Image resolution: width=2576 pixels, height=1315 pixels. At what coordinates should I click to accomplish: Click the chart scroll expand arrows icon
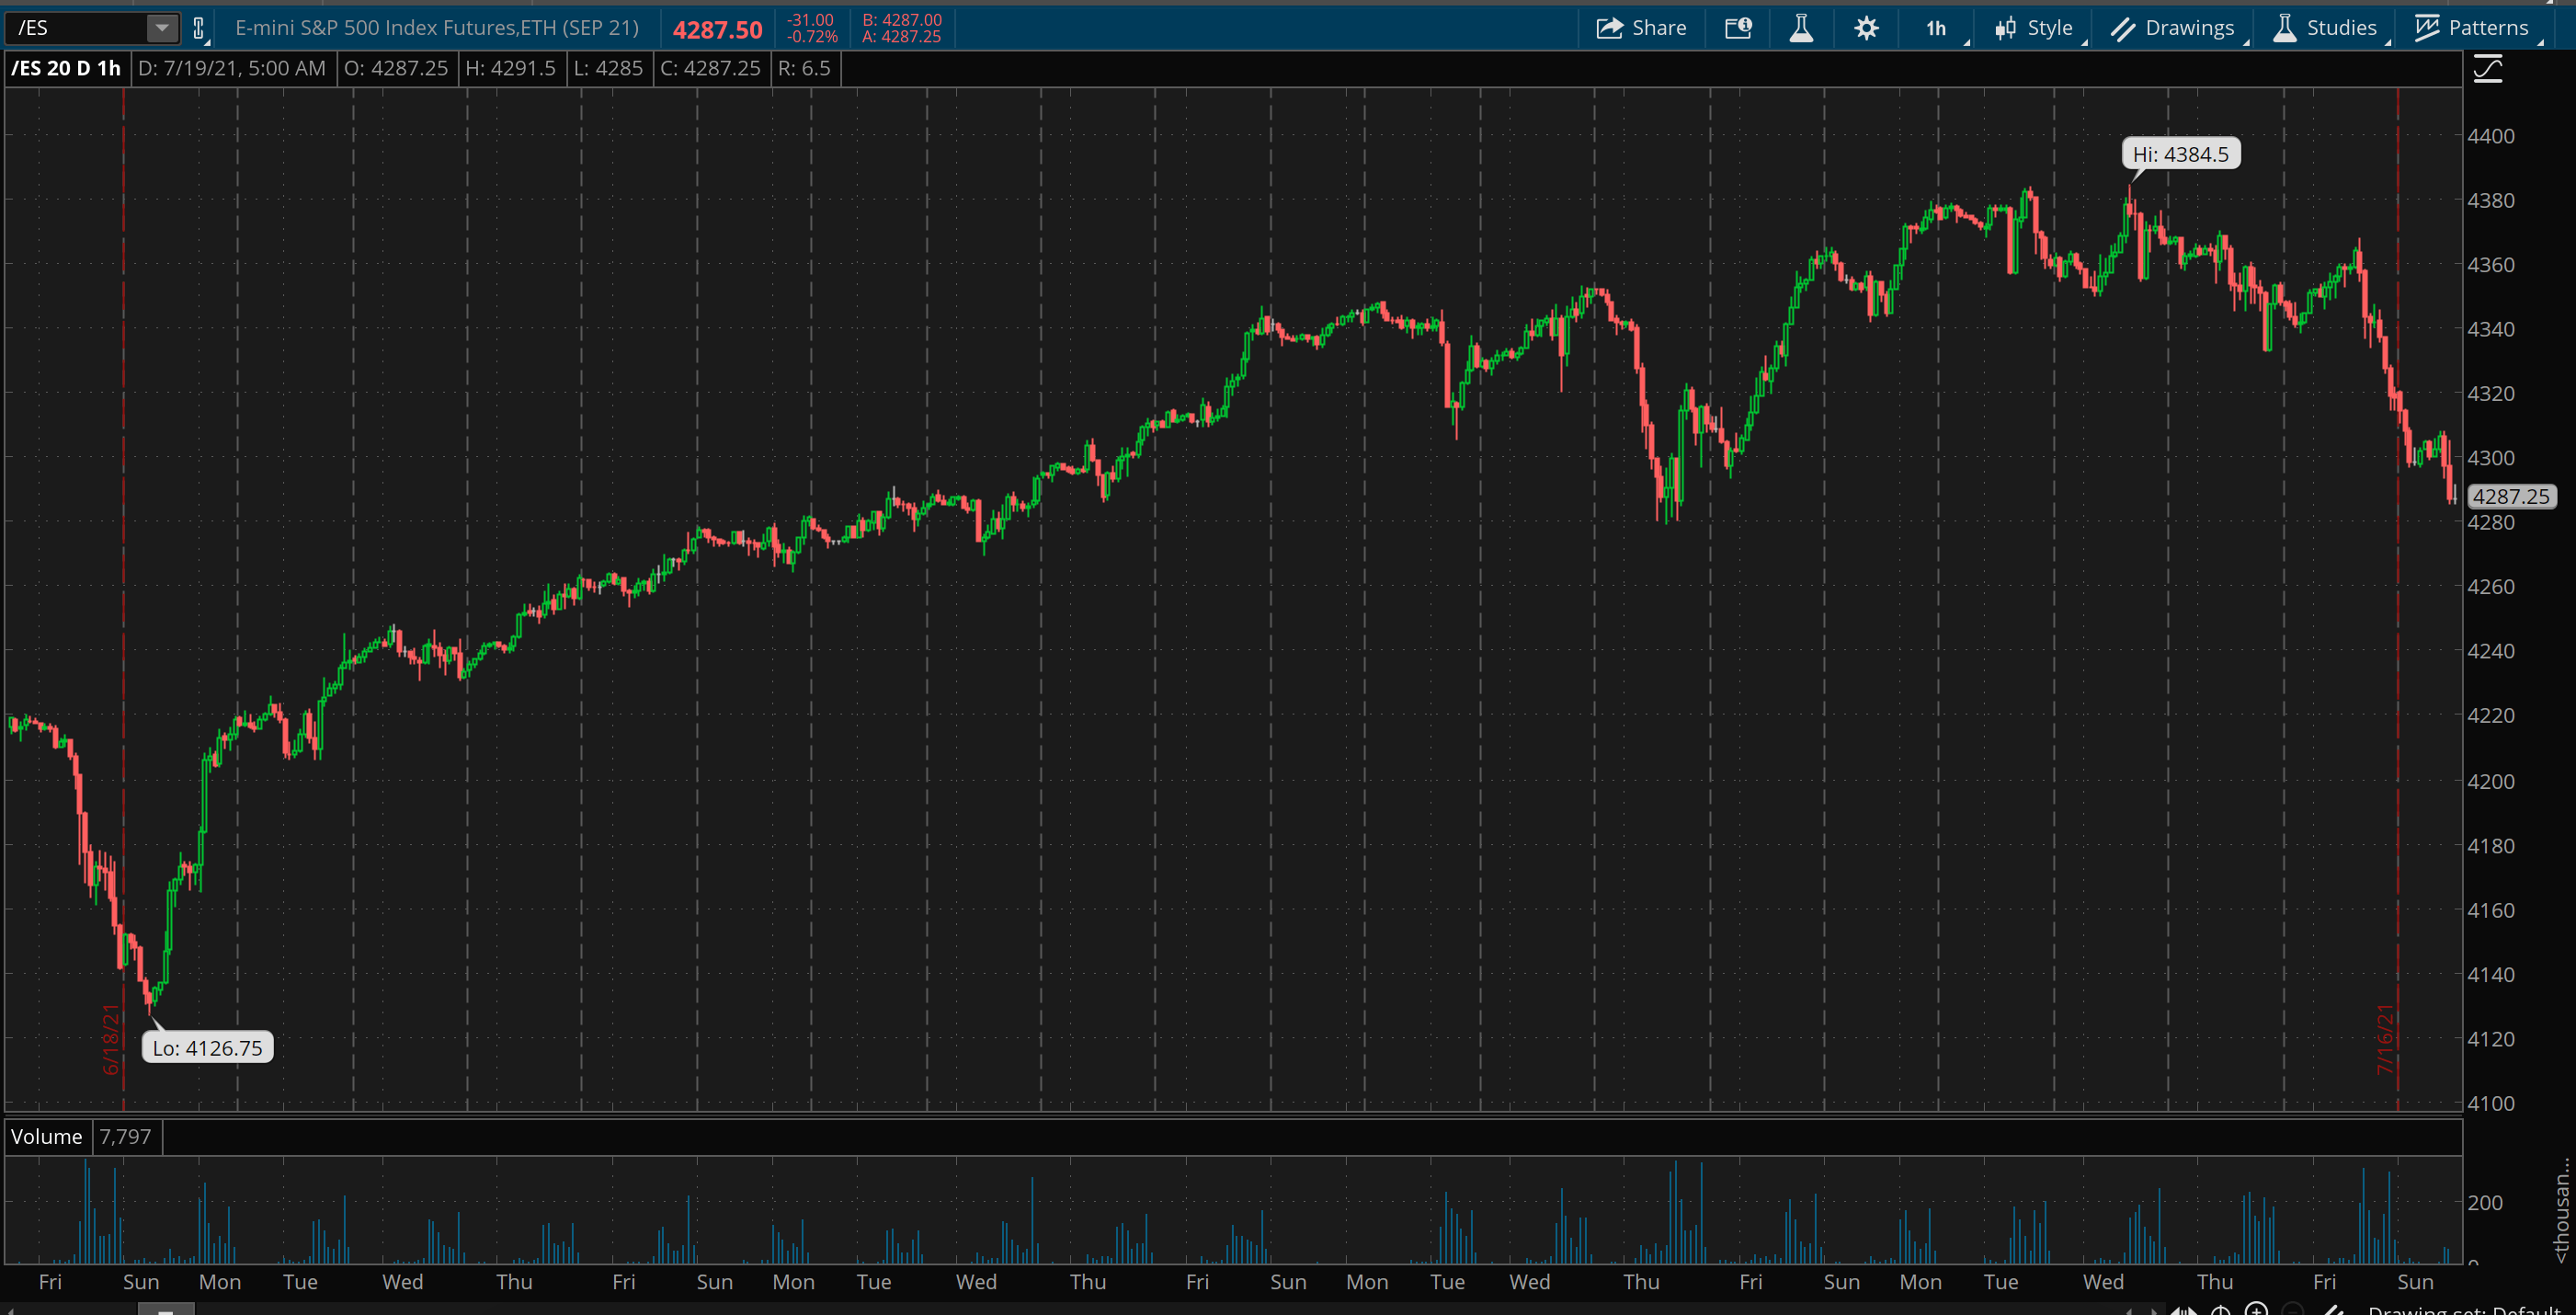[2184, 1310]
